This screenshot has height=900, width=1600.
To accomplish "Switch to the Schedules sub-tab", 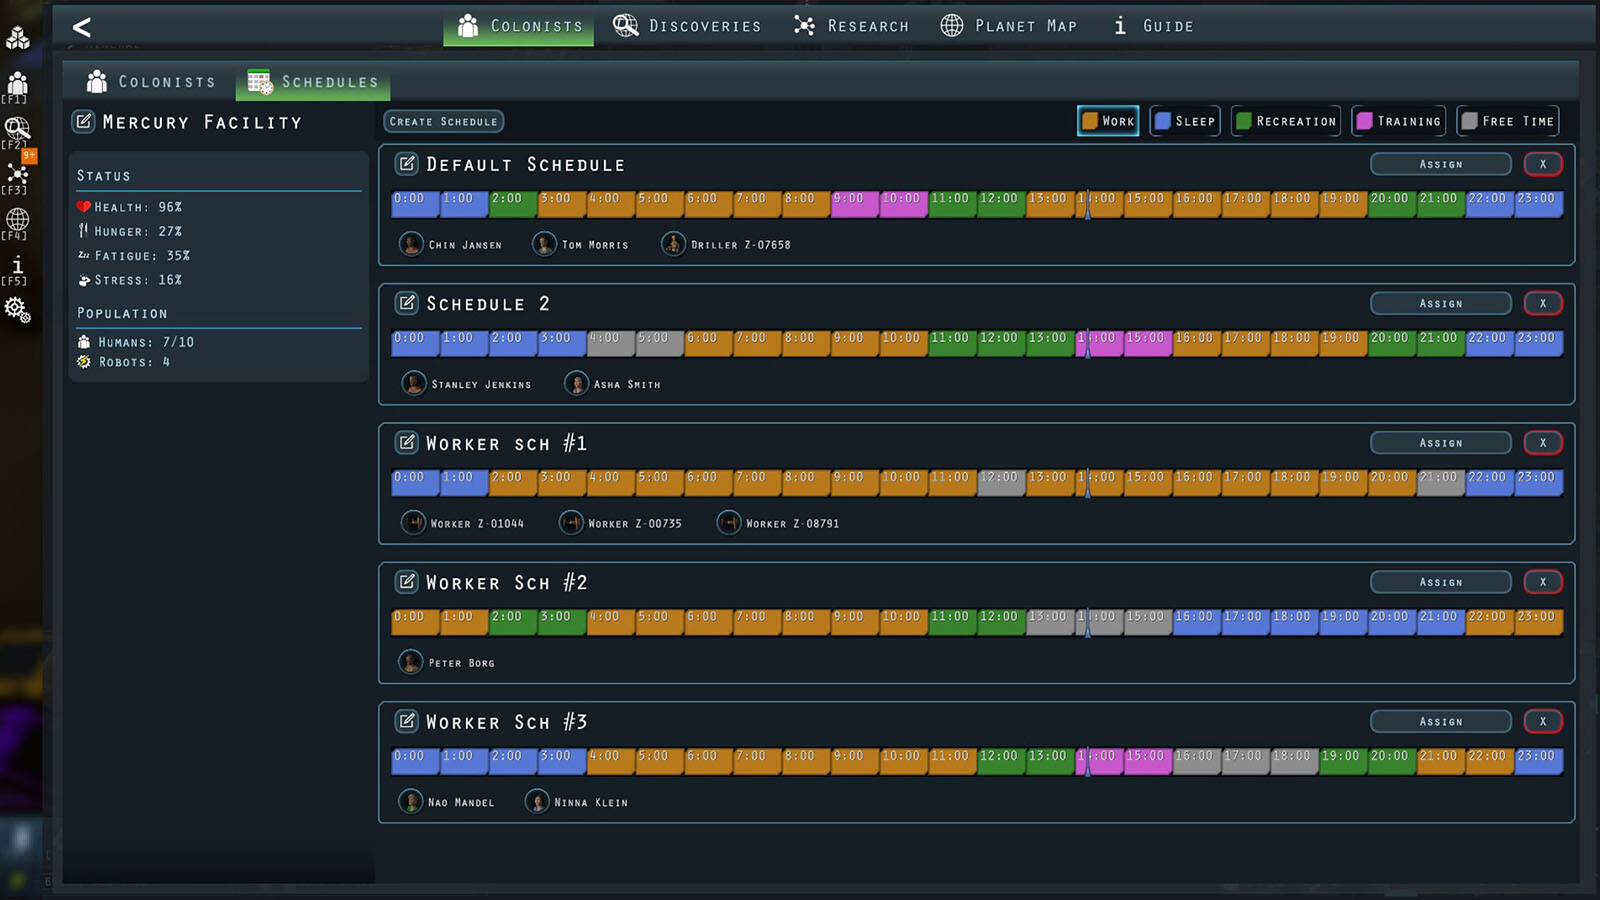I will click(313, 82).
